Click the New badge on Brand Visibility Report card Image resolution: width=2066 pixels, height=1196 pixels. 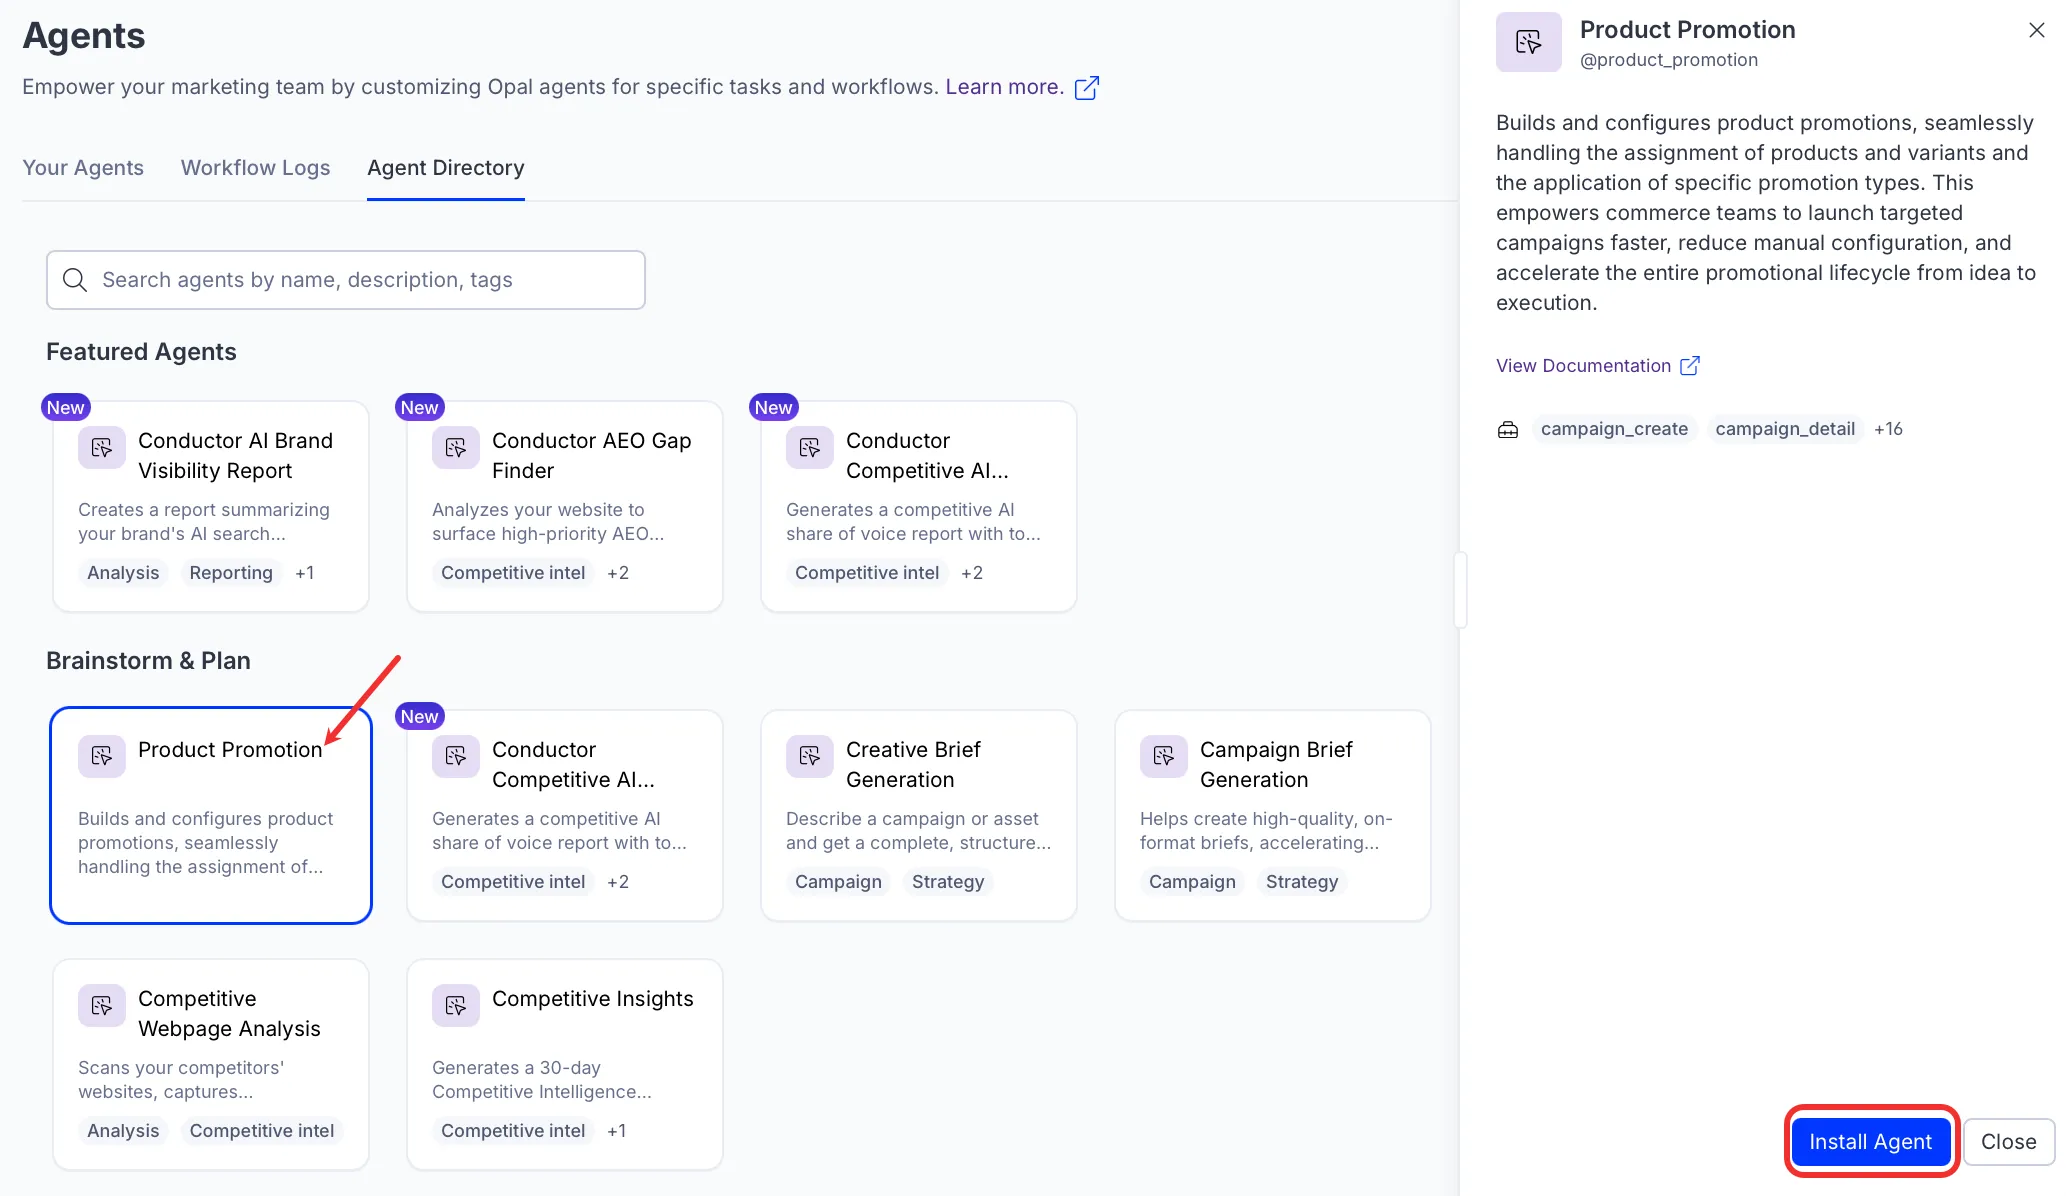[x=66, y=408]
